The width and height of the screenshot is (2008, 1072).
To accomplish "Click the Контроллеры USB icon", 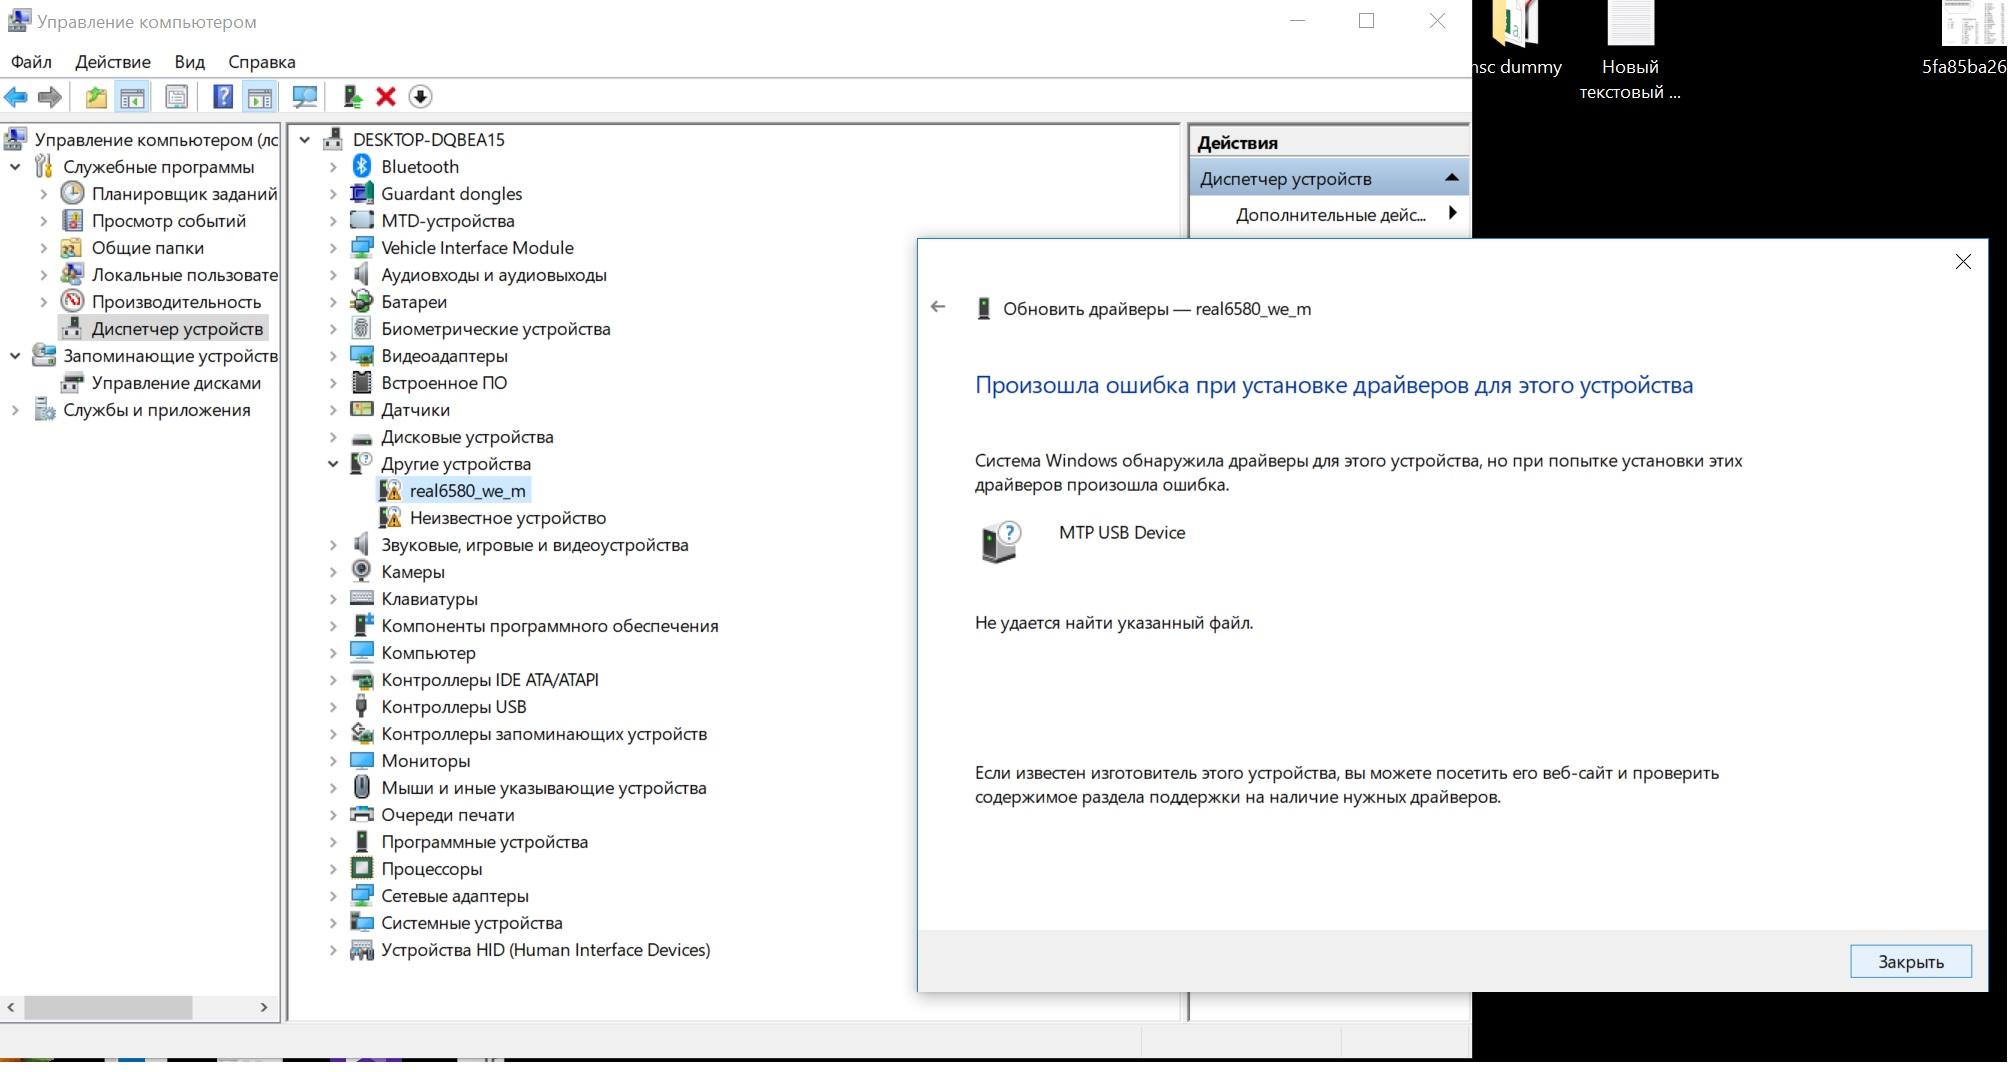I will (x=361, y=706).
